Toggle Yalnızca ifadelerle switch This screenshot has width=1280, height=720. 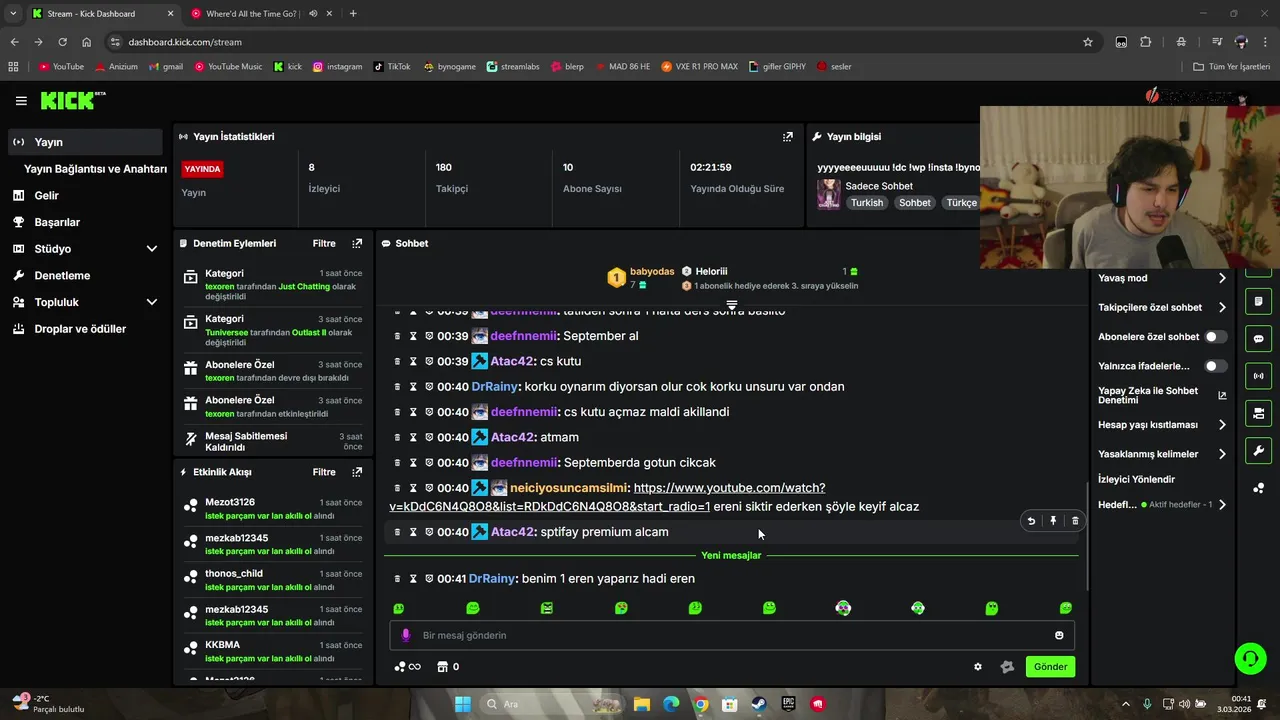[x=1215, y=366]
